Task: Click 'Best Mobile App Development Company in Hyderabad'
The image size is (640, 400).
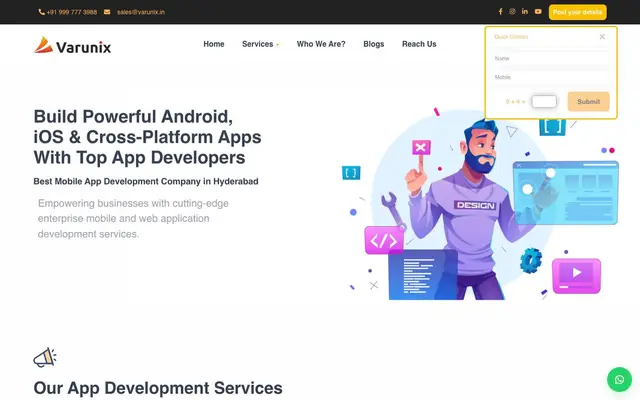Action: pos(146,181)
